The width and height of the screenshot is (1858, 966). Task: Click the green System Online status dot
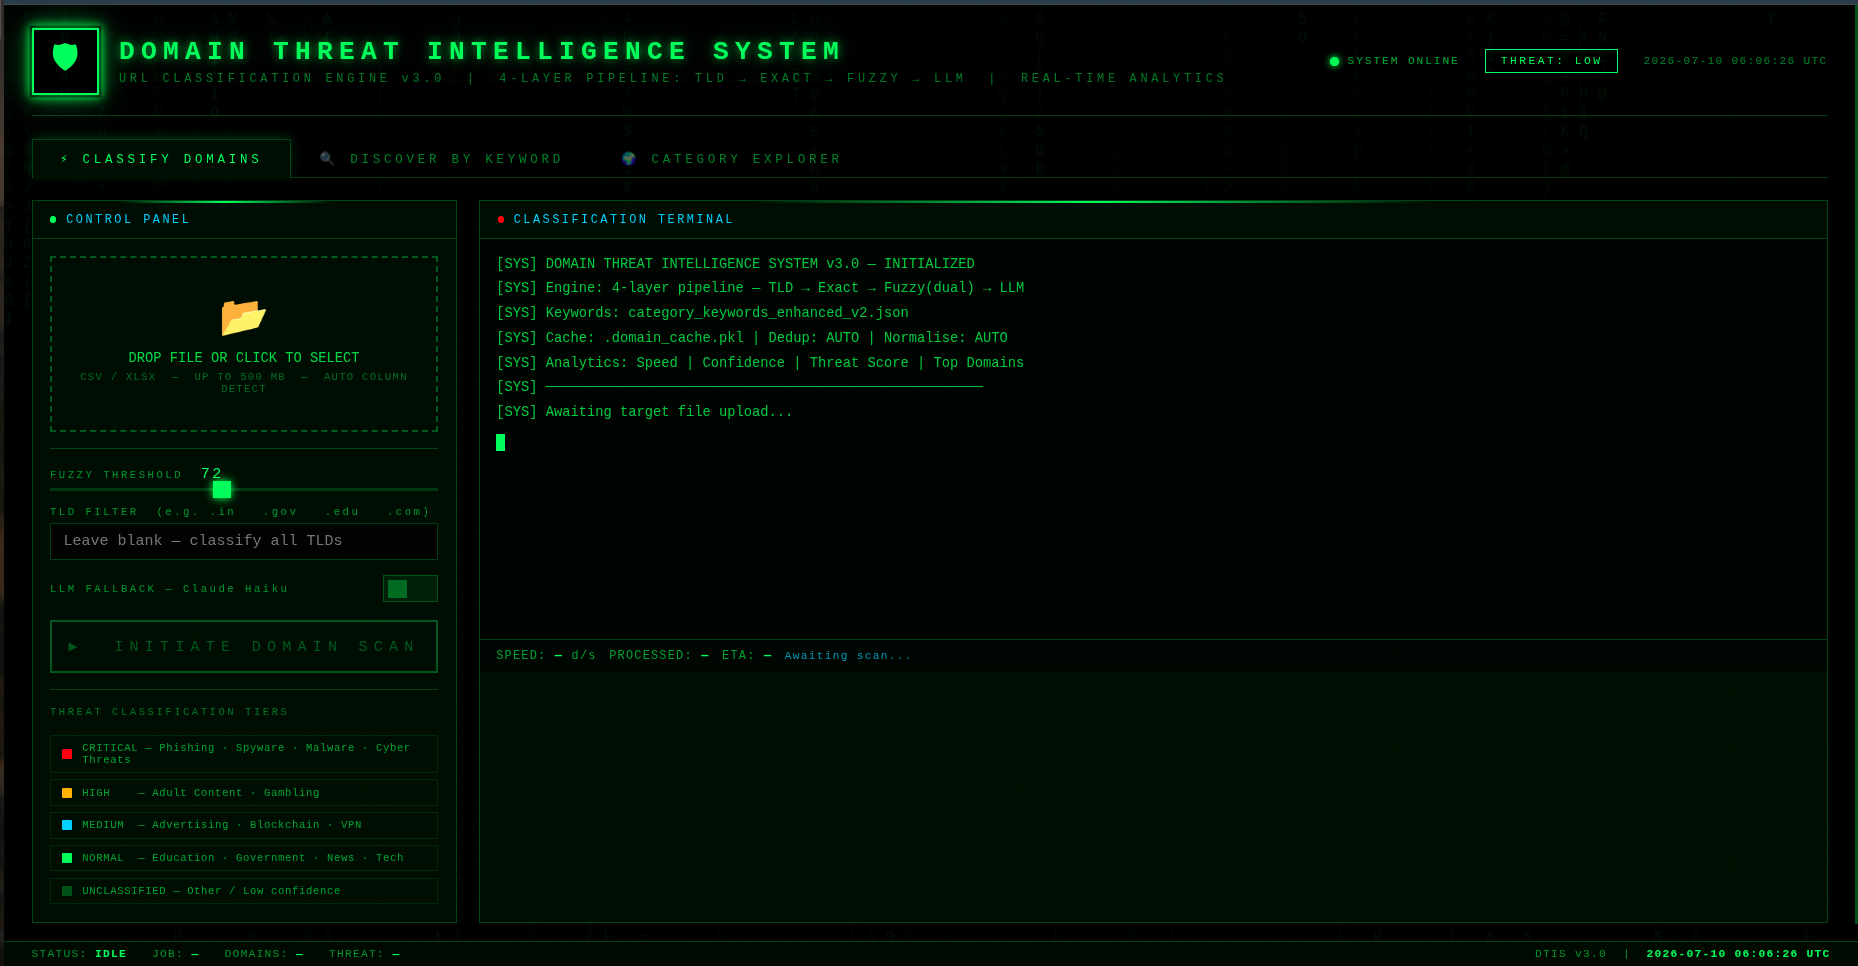[x=1334, y=61]
